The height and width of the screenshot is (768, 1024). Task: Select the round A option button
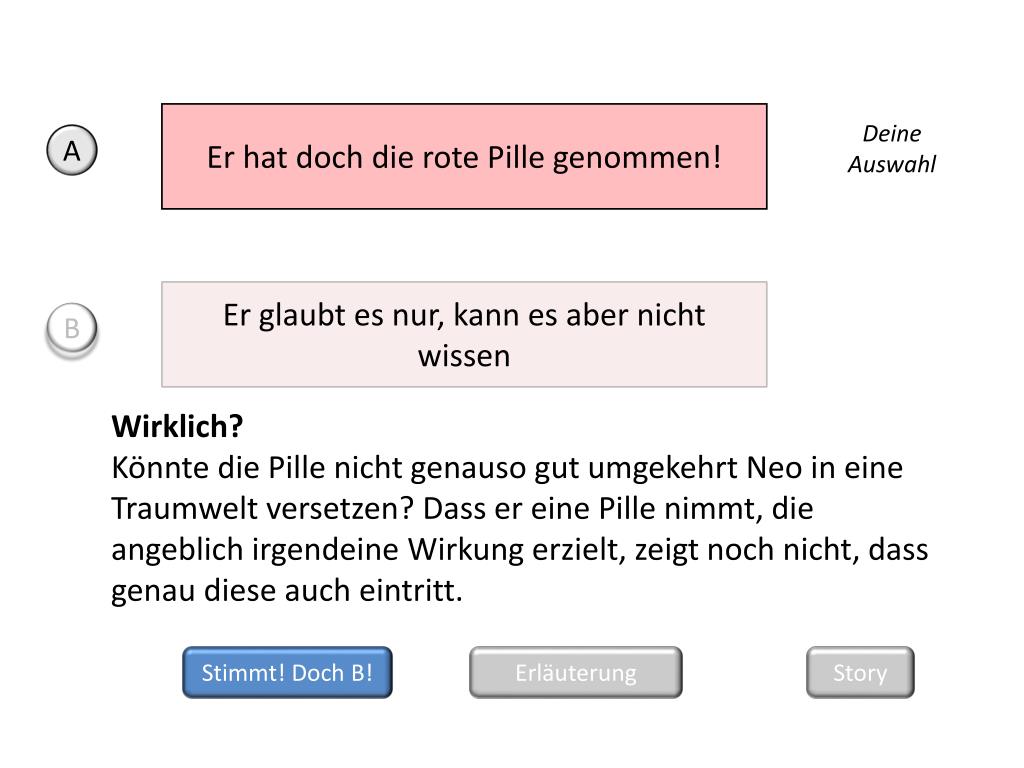(x=72, y=150)
